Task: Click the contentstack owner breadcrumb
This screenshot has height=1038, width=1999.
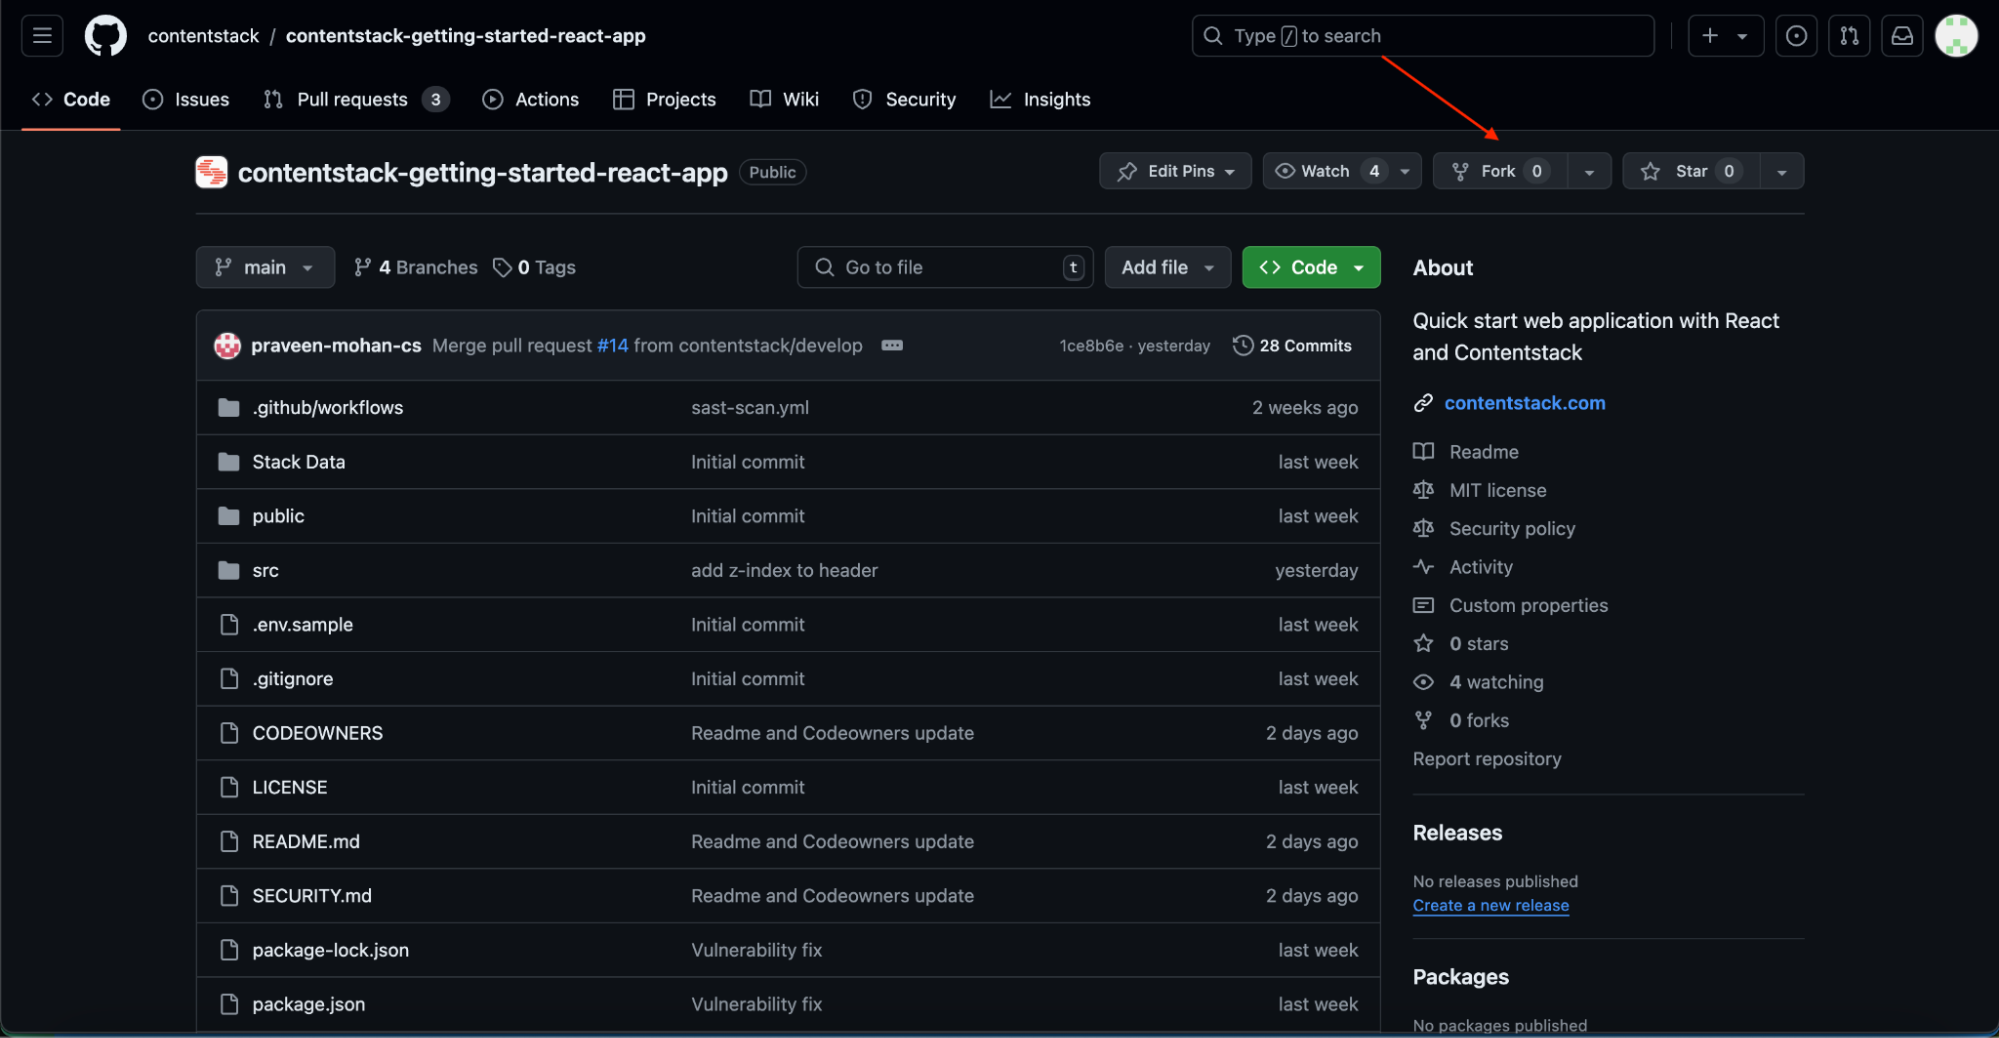Action: click(203, 36)
